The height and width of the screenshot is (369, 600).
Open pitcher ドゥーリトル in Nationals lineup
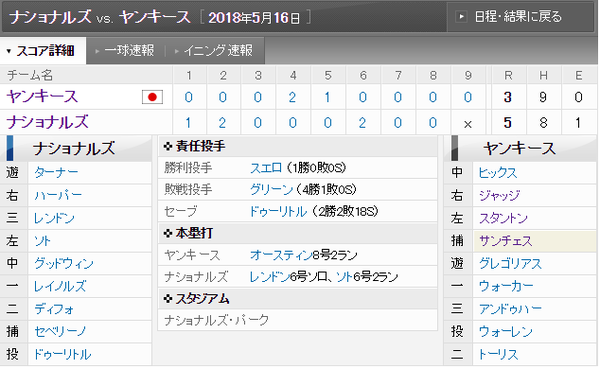point(62,354)
